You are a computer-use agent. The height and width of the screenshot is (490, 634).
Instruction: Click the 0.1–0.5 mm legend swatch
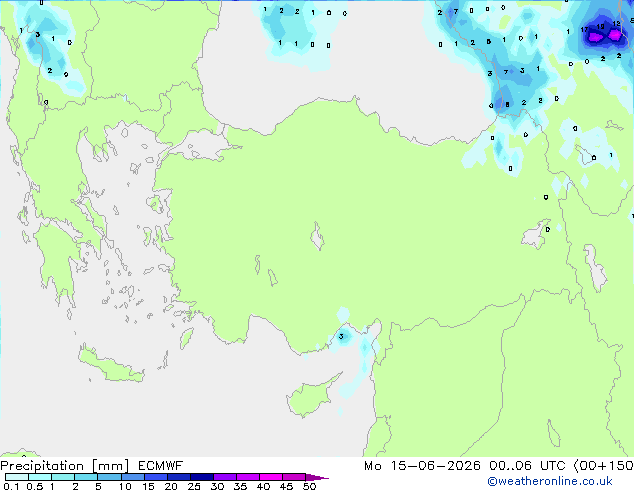17,477
